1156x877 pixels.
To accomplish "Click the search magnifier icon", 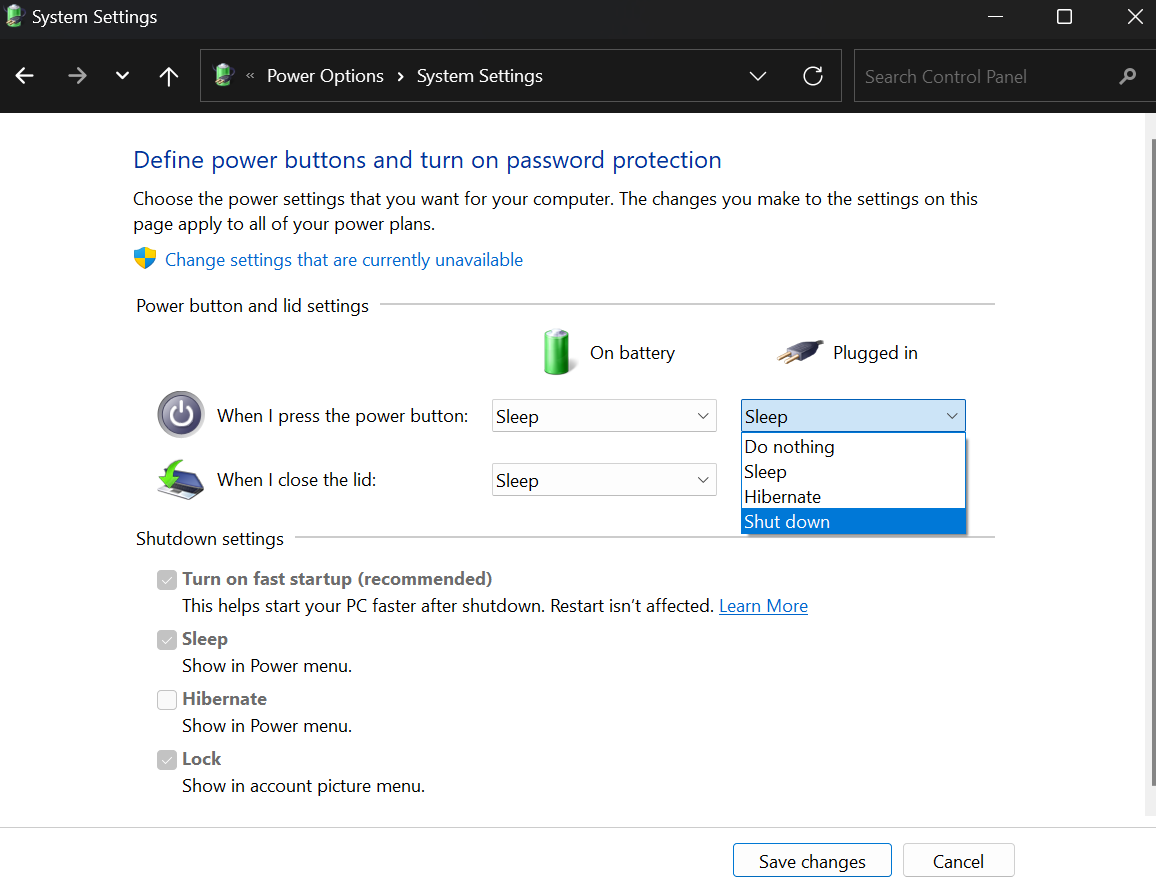I will click(x=1128, y=76).
